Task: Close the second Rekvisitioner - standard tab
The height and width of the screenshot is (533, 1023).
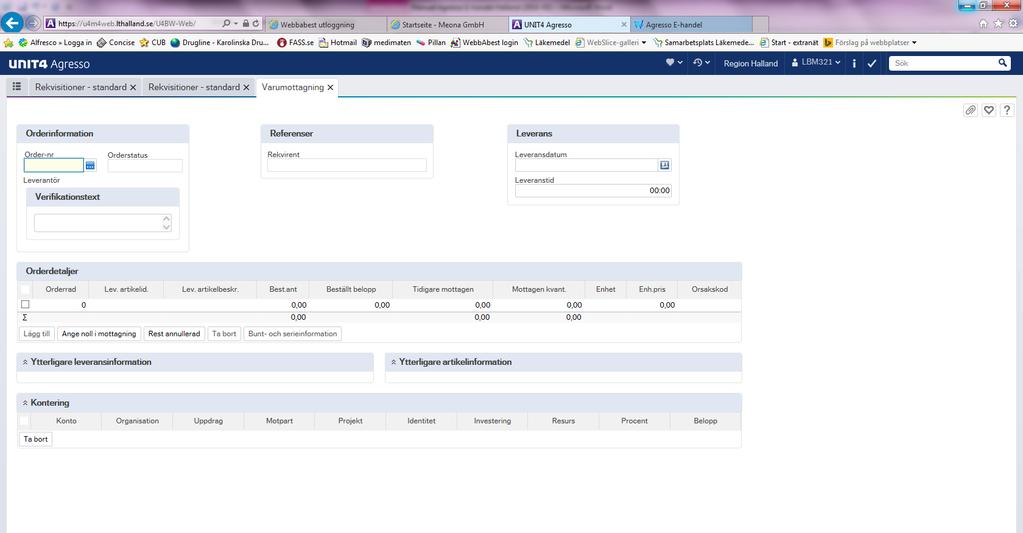Action: 247,87
